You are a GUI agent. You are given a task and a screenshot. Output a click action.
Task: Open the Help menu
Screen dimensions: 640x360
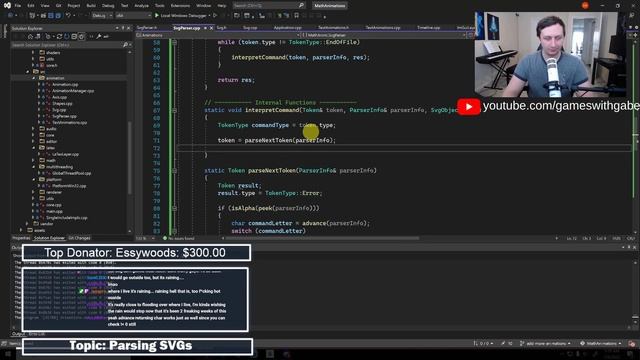click(222, 6)
